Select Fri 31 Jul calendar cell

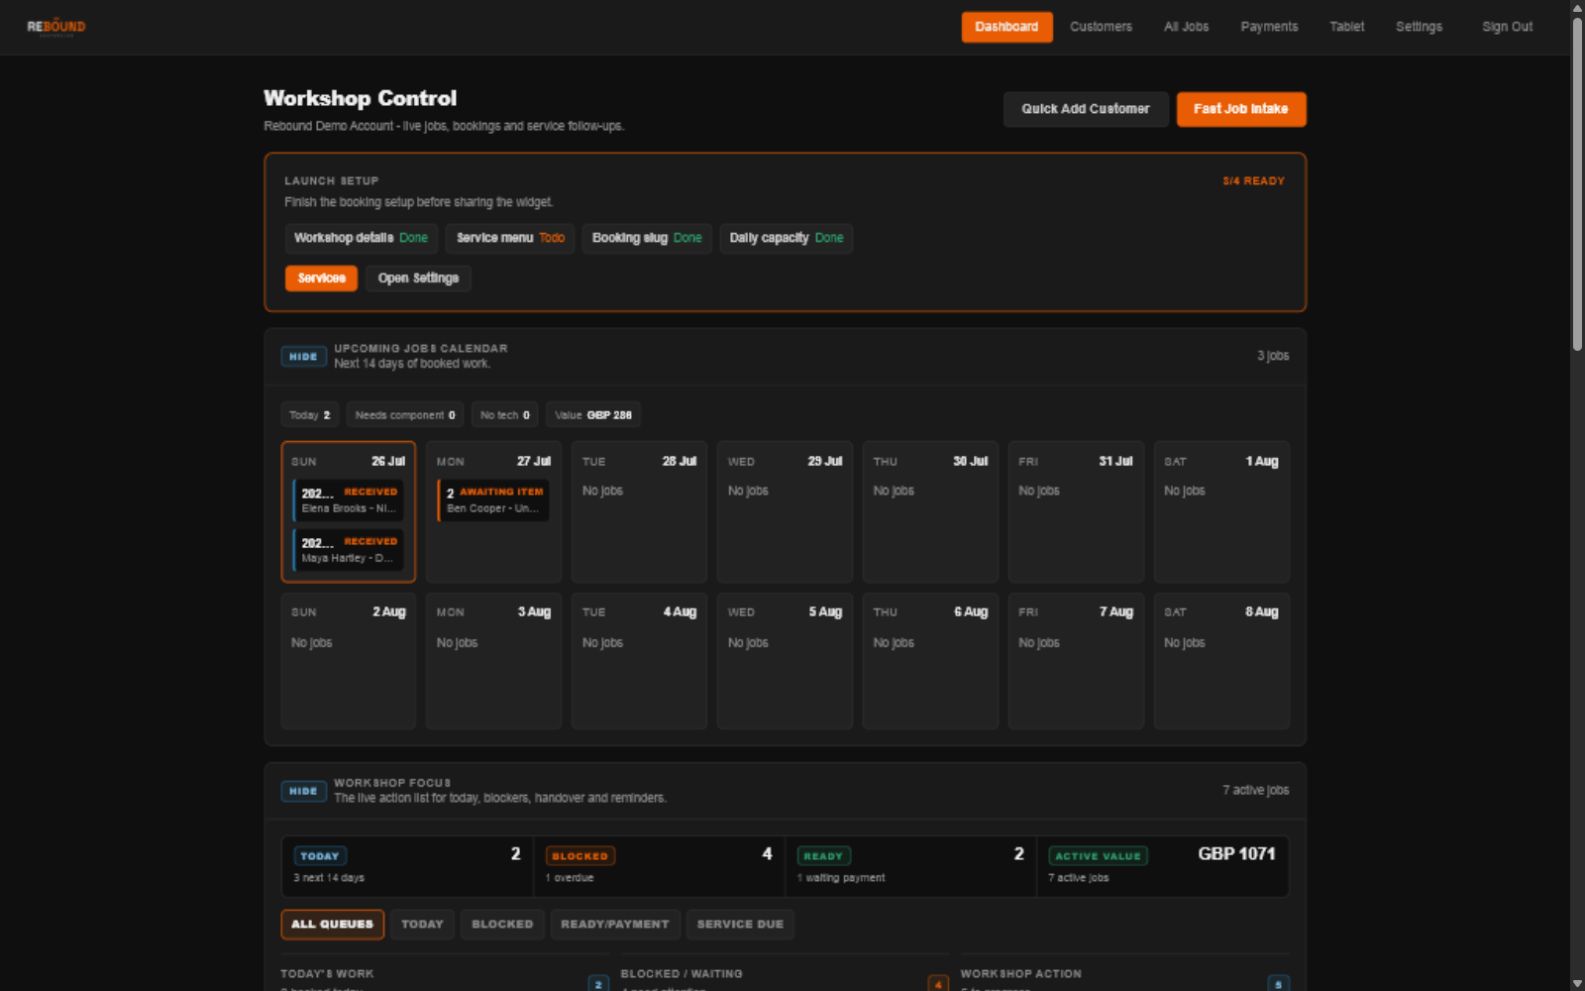1076,512
